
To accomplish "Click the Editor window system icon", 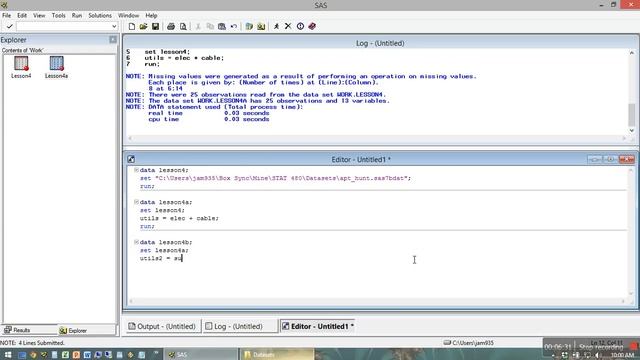I will point(131,159).
